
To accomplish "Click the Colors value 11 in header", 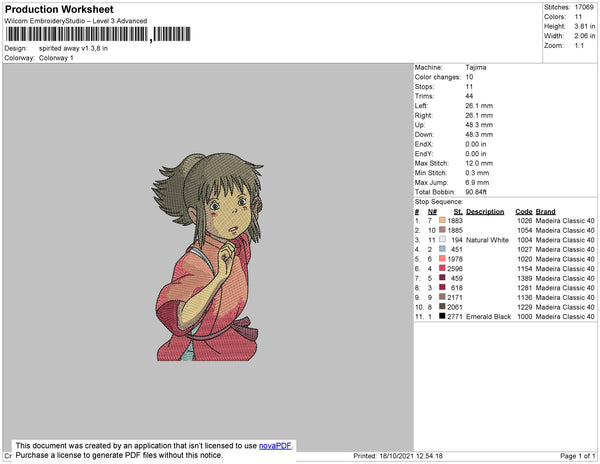I will tap(578, 17).
